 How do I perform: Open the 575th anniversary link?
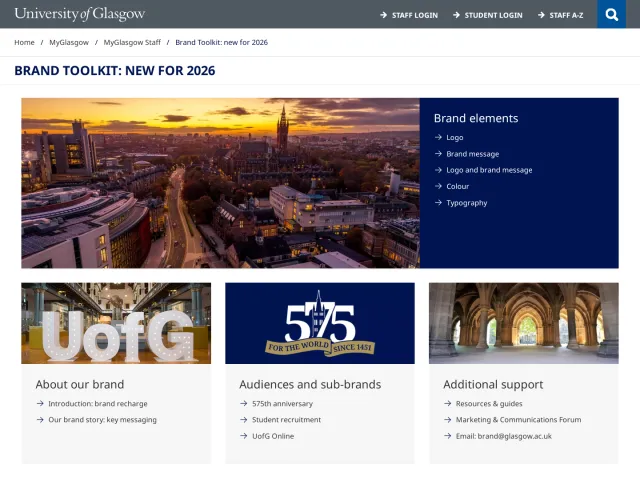tap(282, 403)
